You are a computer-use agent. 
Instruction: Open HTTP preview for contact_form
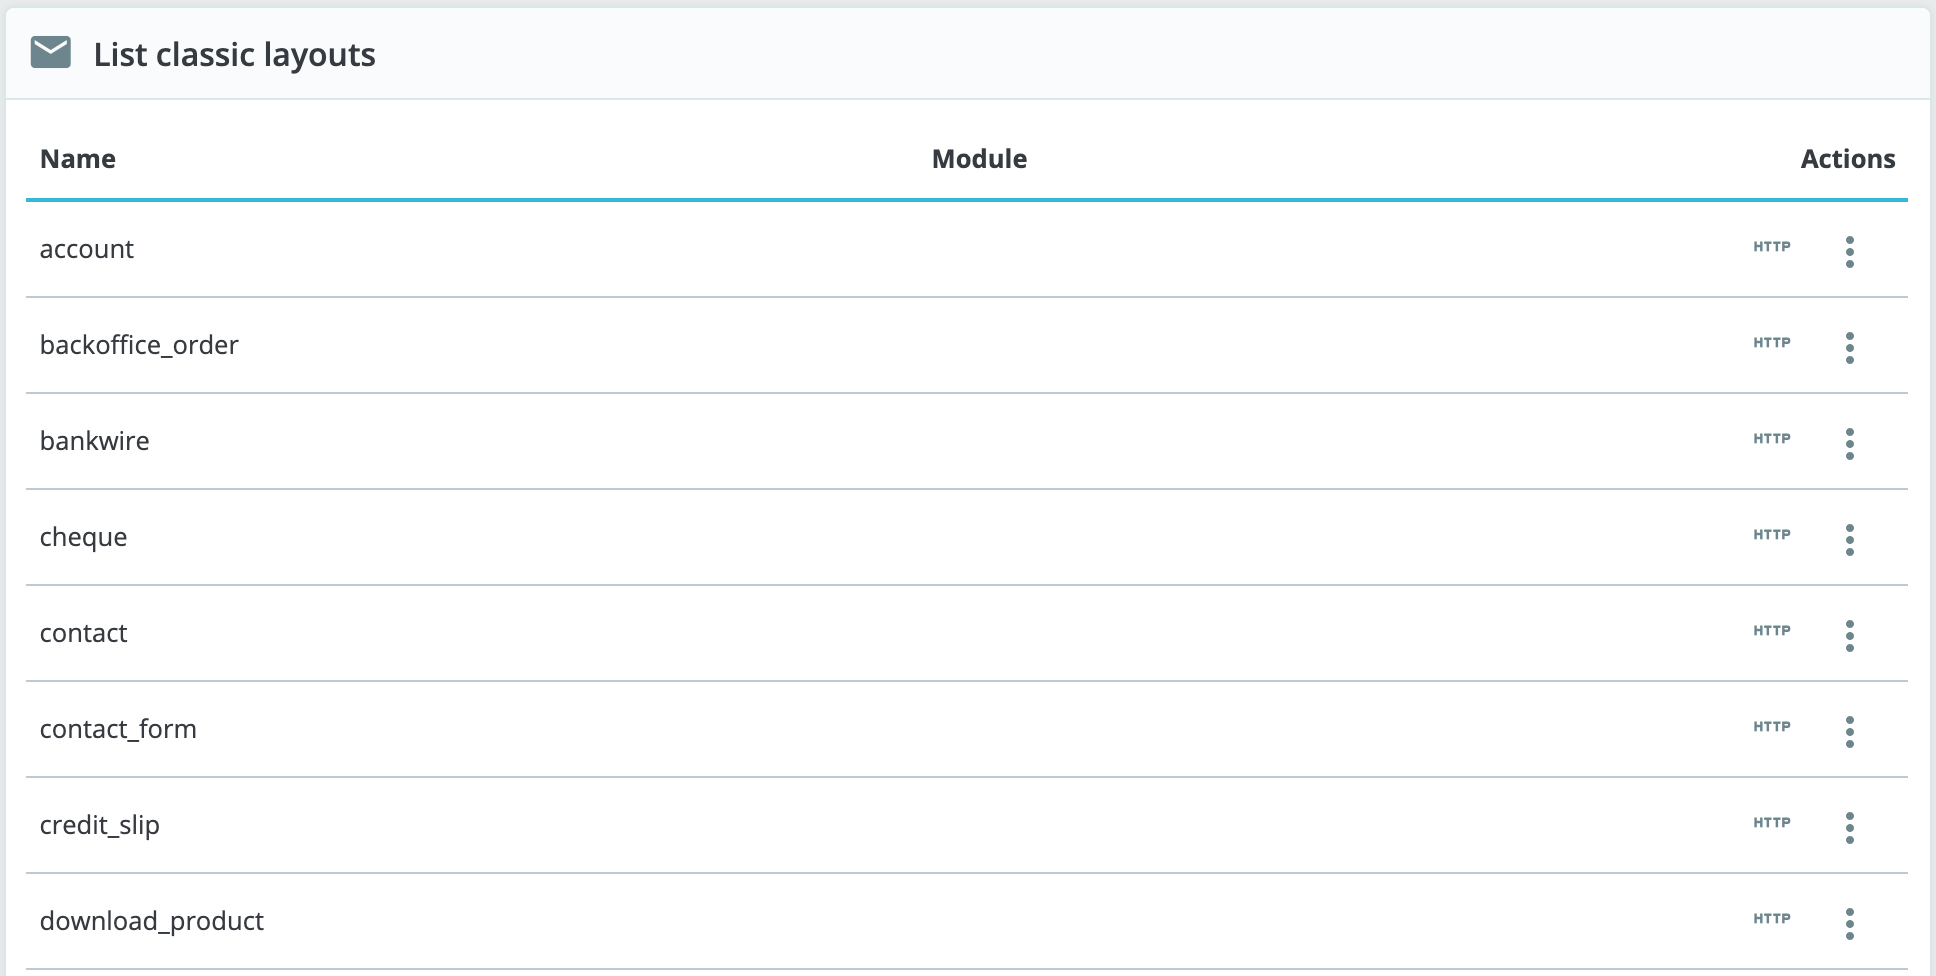1771,727
